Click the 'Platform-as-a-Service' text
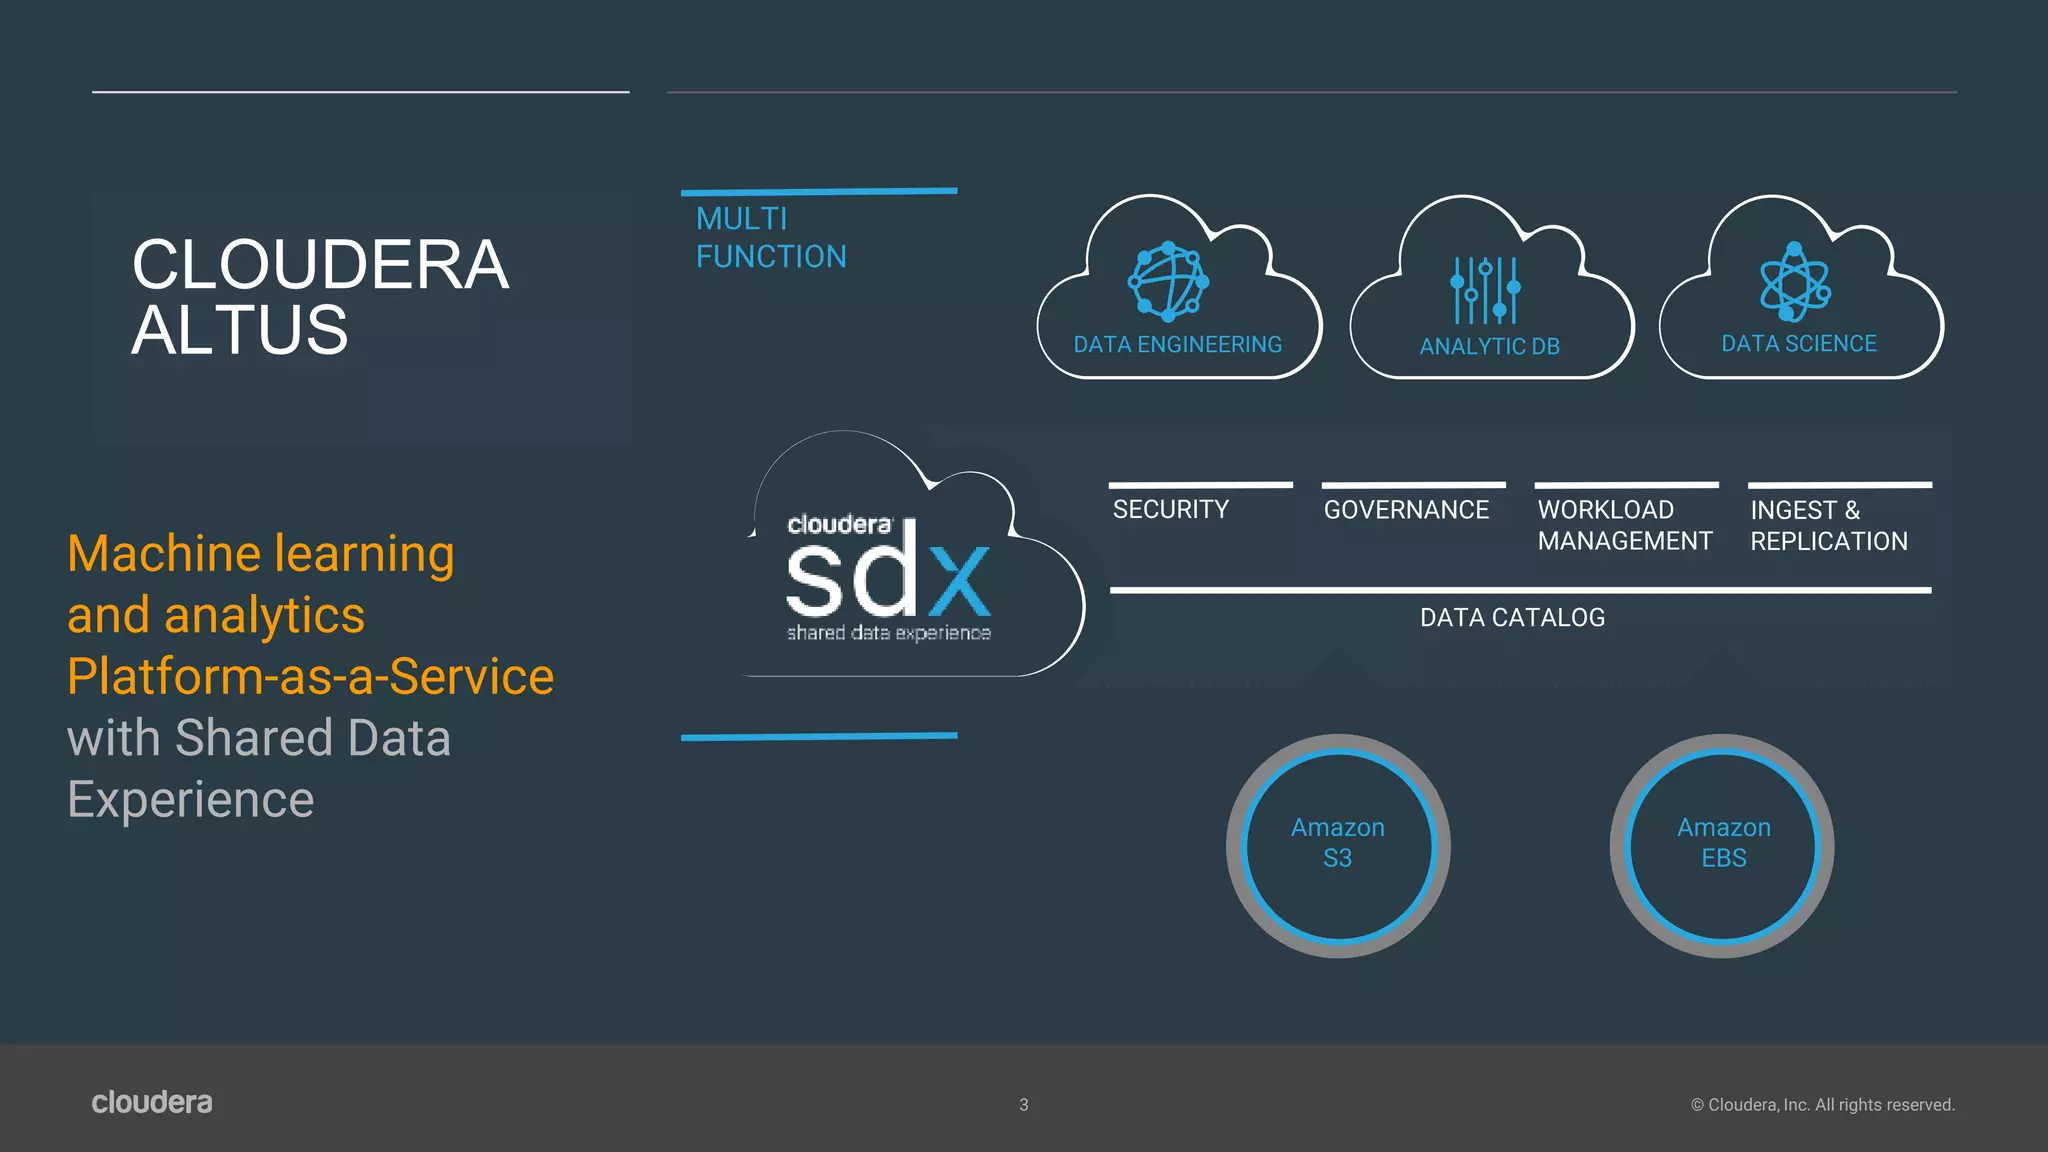2048x1152 pixels. click(311, 677)
